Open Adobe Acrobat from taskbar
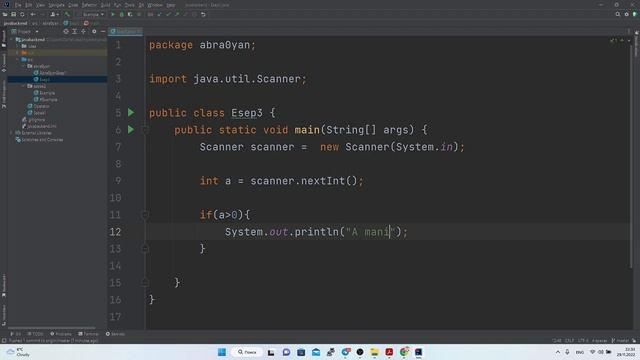This screenshot has height=360, width=640. (389, 352)
